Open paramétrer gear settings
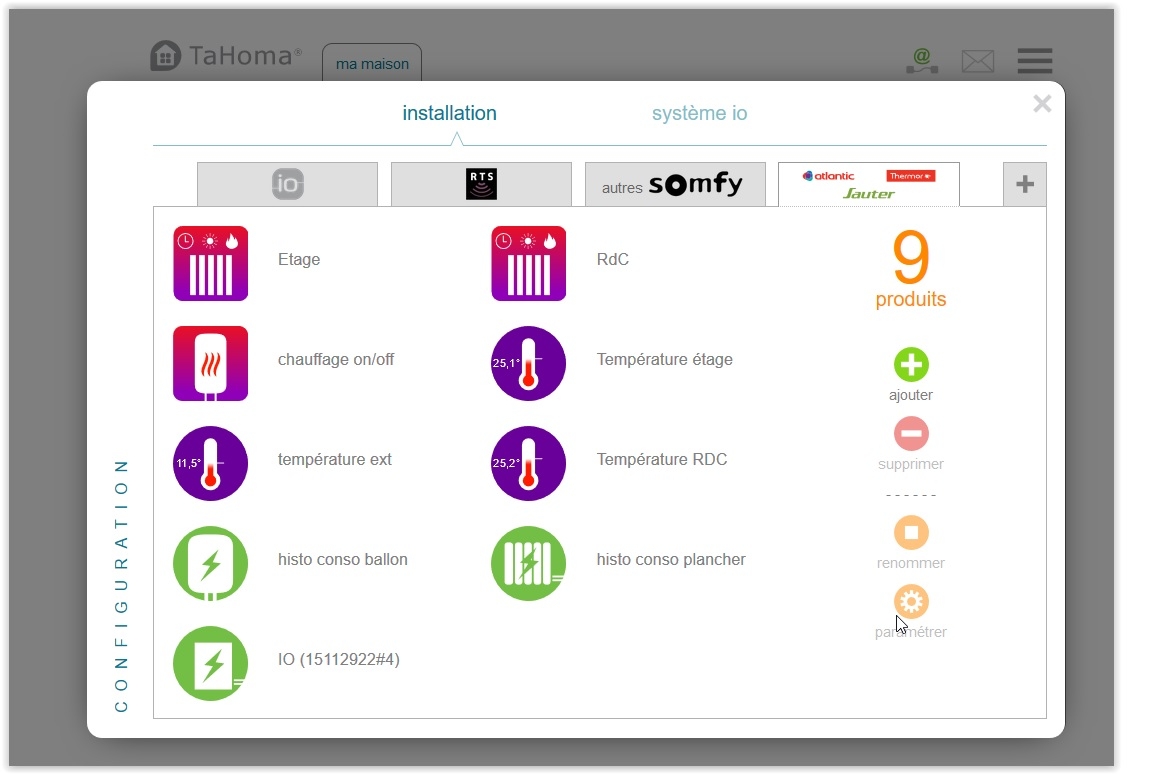1152x774 pixels. click(910, 602)
